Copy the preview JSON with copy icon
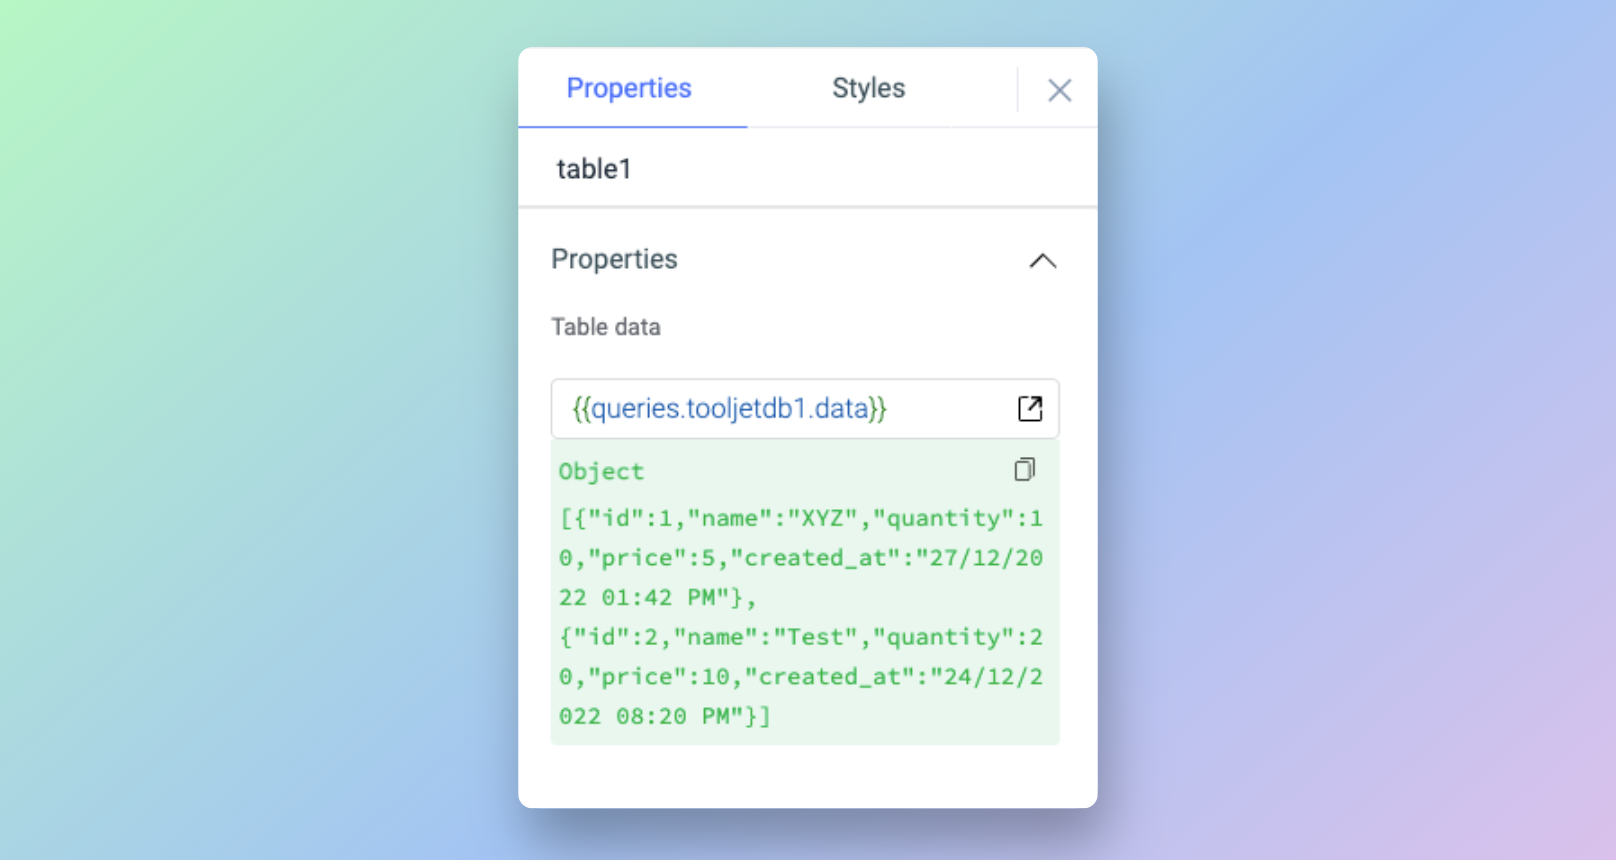The width and height of the screenshot is (1616, 860). [x=1024, y=470]
